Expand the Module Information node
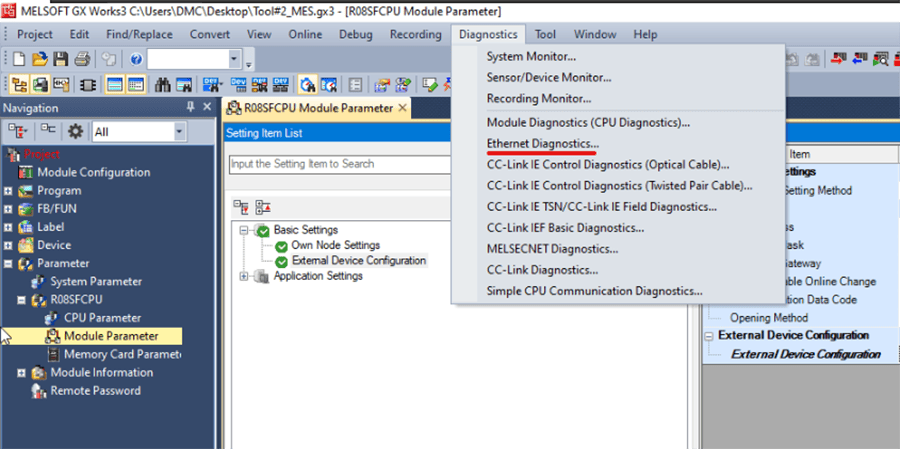This screenshot has height=449, width=900. tap(21, 373)
